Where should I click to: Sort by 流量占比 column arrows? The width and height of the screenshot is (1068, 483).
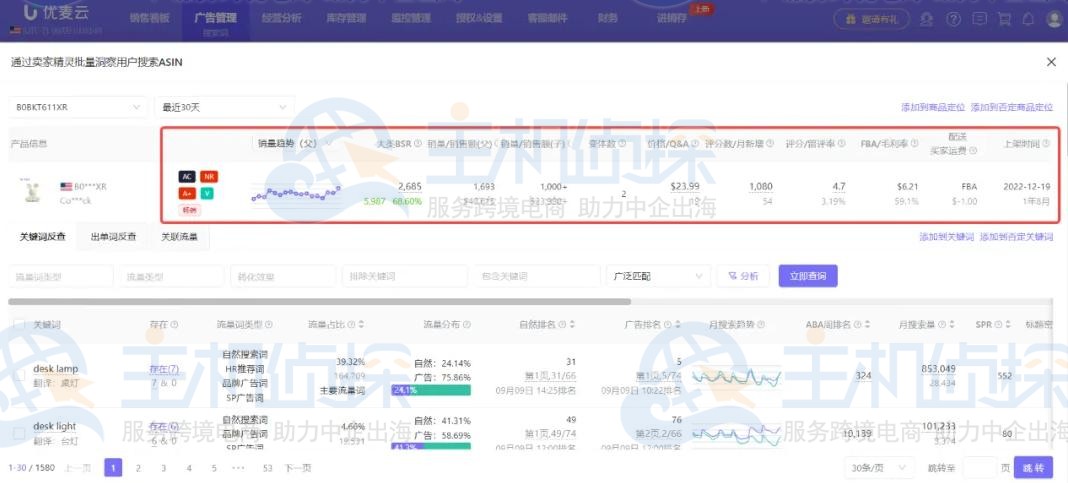[x=361, y=325]
